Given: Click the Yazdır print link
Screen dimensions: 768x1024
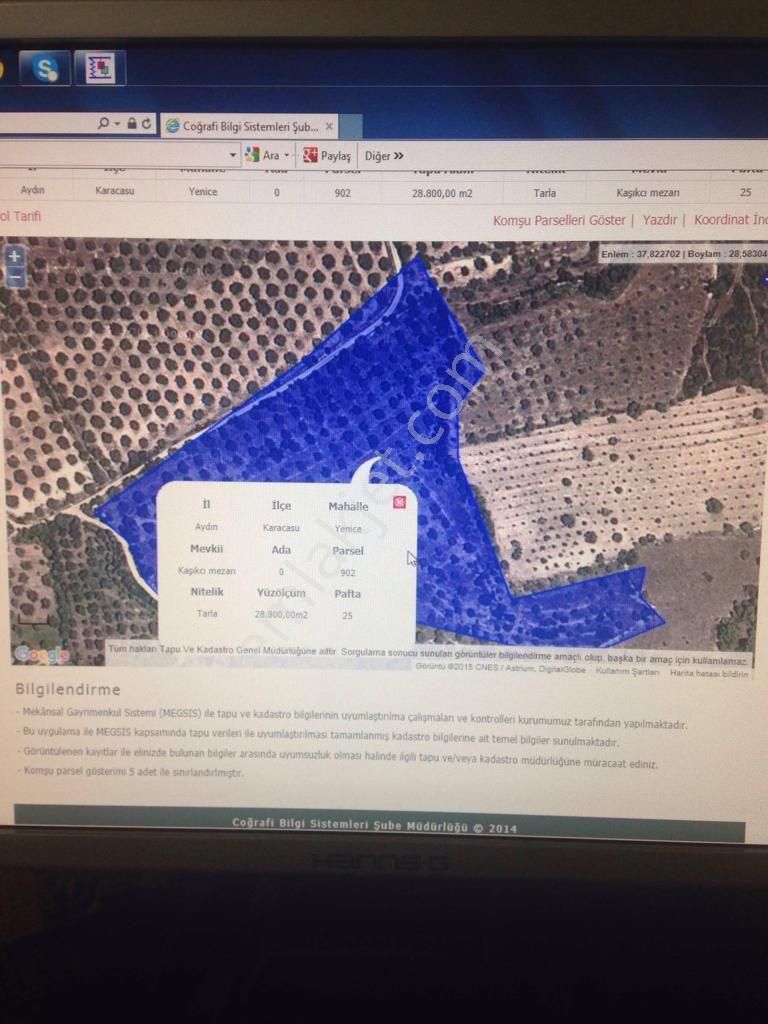Looking at the screenshot, I should click(x=660, y=219).
